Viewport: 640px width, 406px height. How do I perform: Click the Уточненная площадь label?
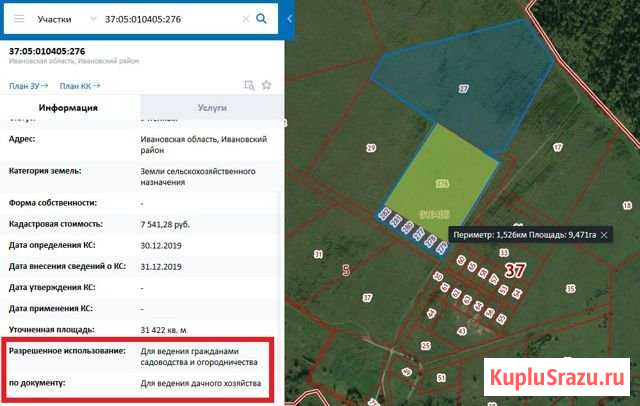51,329
